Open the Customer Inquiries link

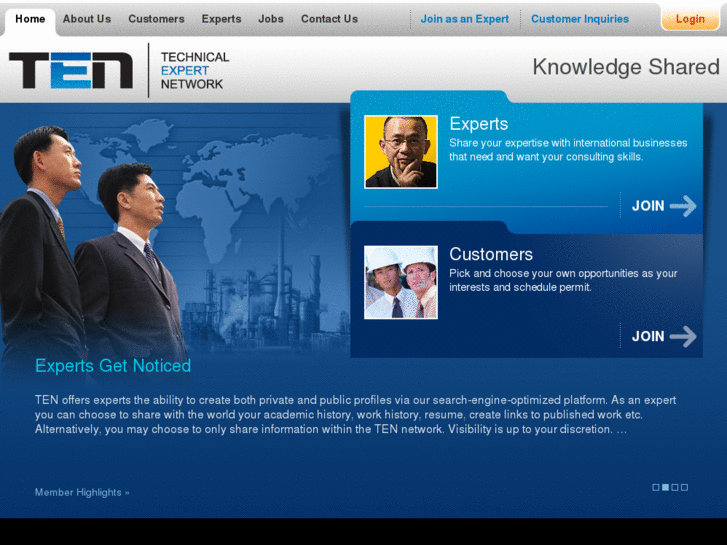coord(580,19)
